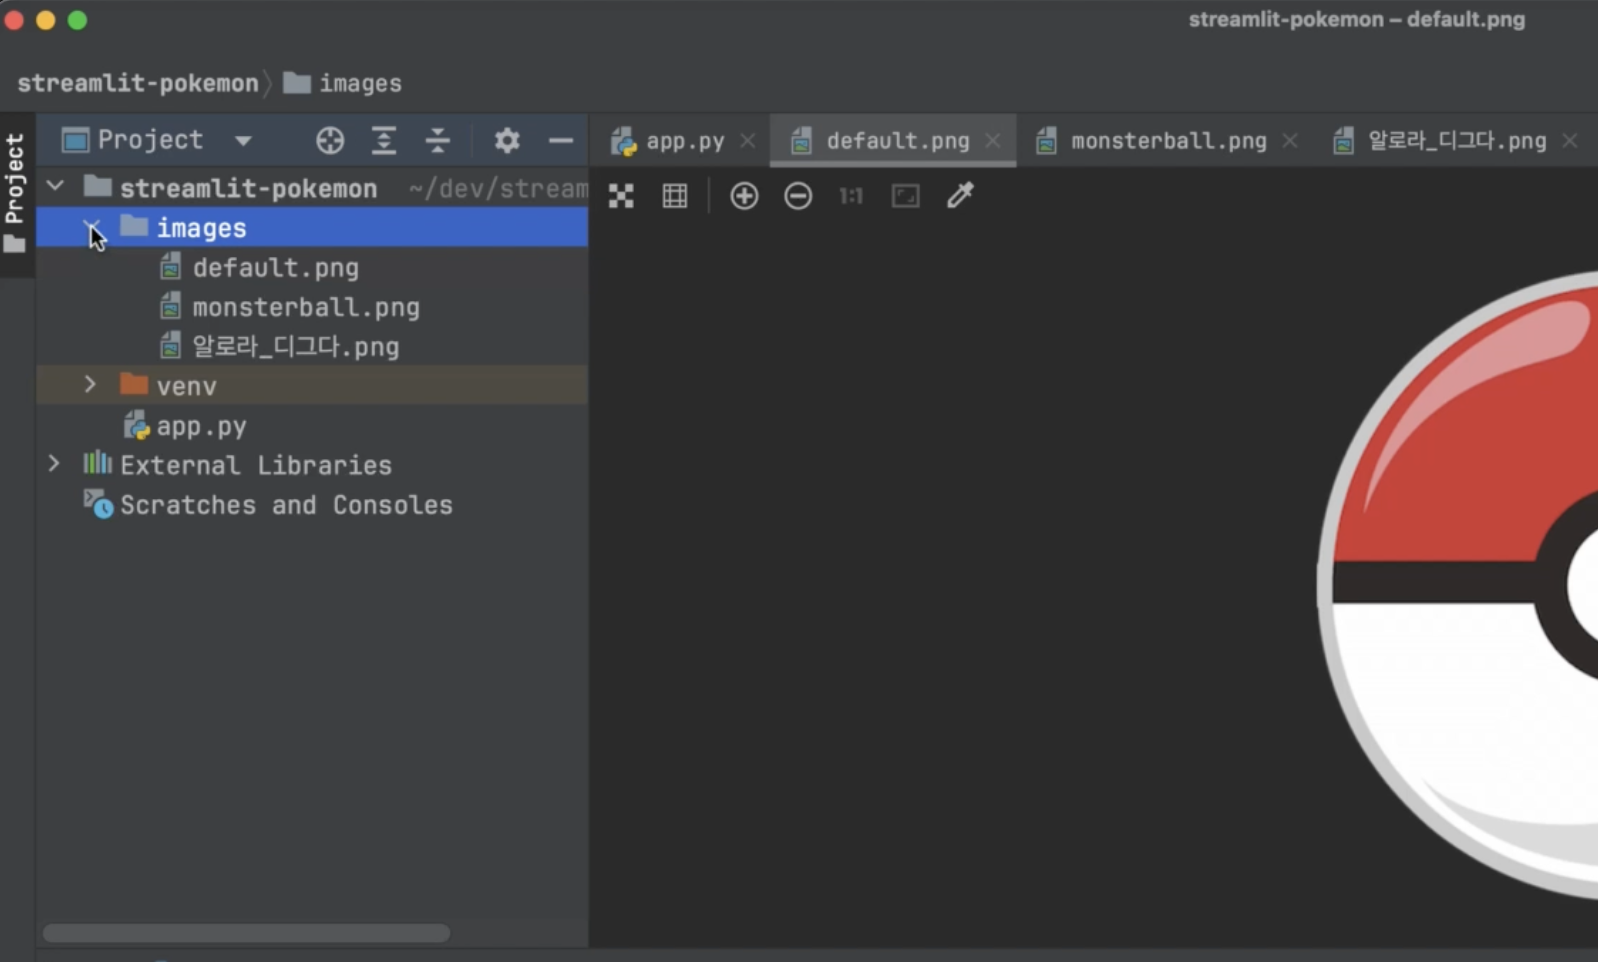Click the Python file icon beside app.py in tree
1598x962 pixels.
pyautogui.click(x=135, y=426)
